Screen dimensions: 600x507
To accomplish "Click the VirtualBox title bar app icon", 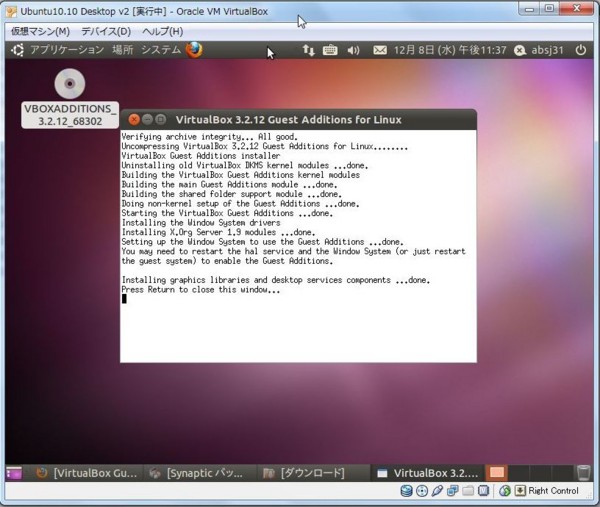I will (11, 11).
